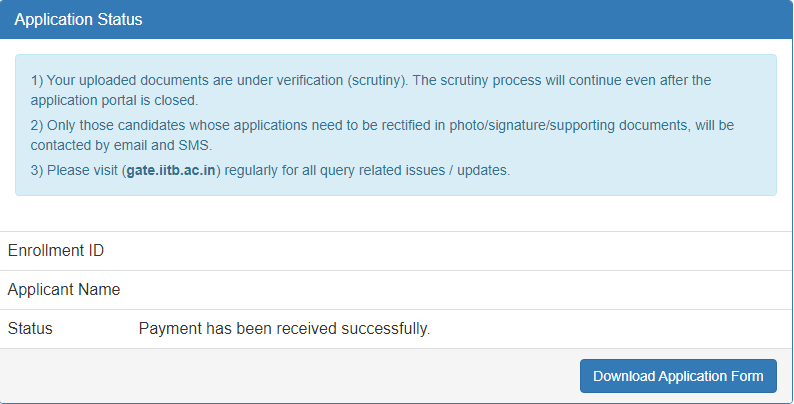Image resolution: width=794 pixels, height=404 pixels.
Task: Click 'query related issues / updates' text
Action: 415,171
